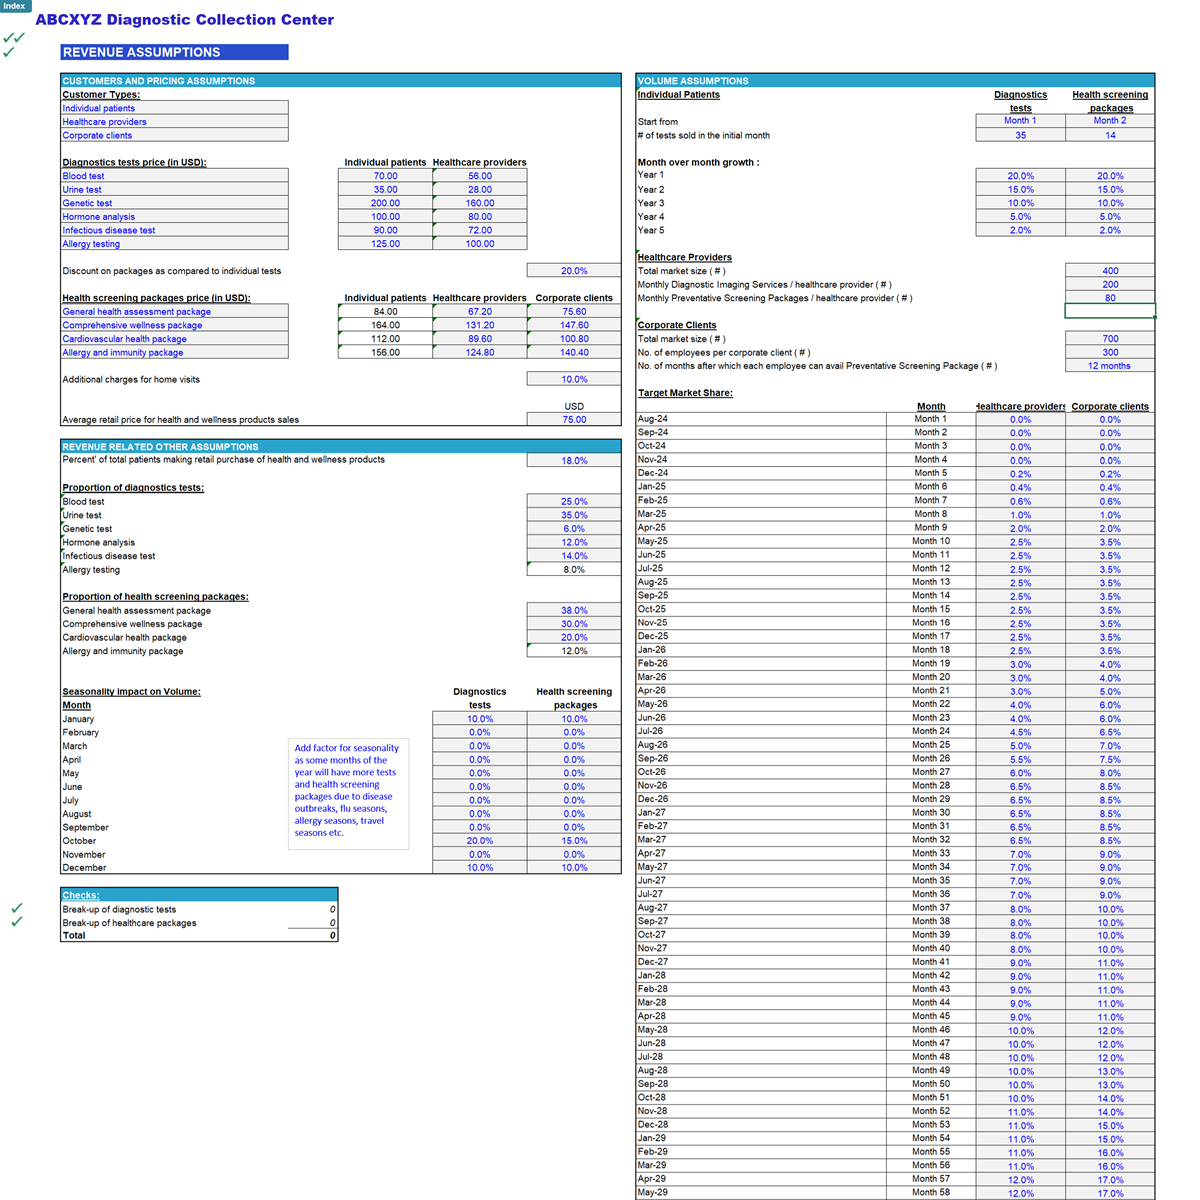This screenshot has width=1200, height=1200.
Task: Click 'CUSTOMERS AND PRICING ASSUMPTIONS' section header
Action: (341, 80)
